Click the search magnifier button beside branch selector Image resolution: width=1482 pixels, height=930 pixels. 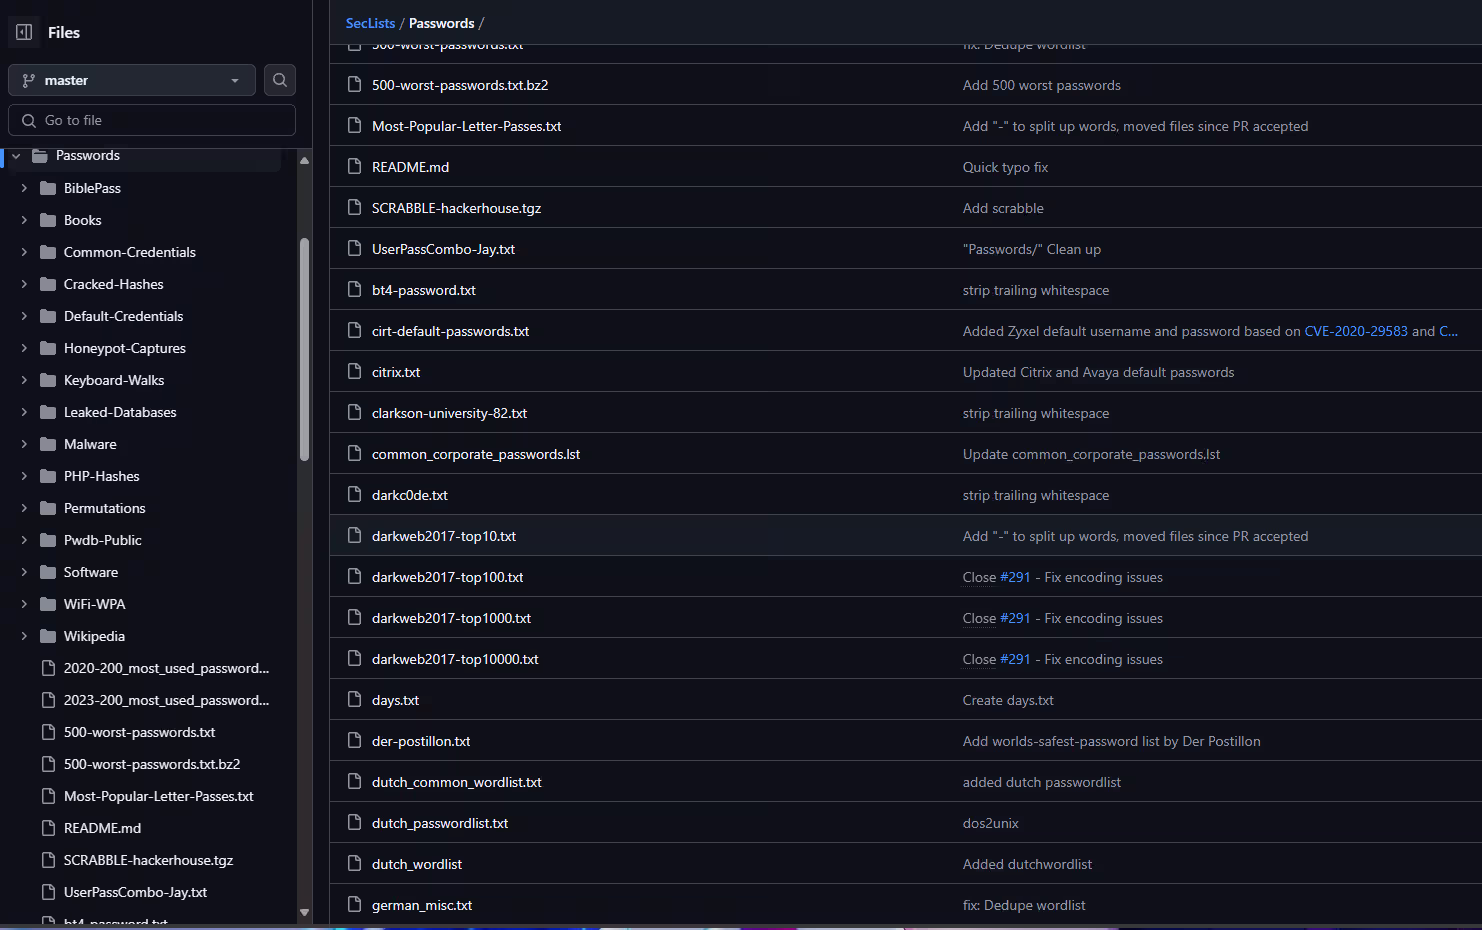pyautogui.click(x=280, y=80)
